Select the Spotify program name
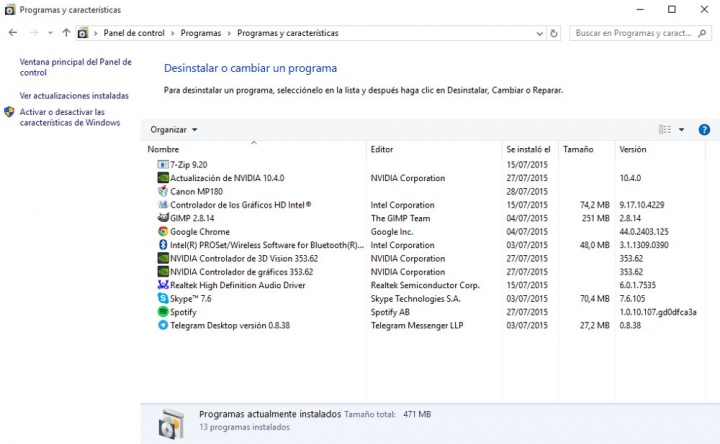Viewport: 720px width, 444px height. pos(183,312)
